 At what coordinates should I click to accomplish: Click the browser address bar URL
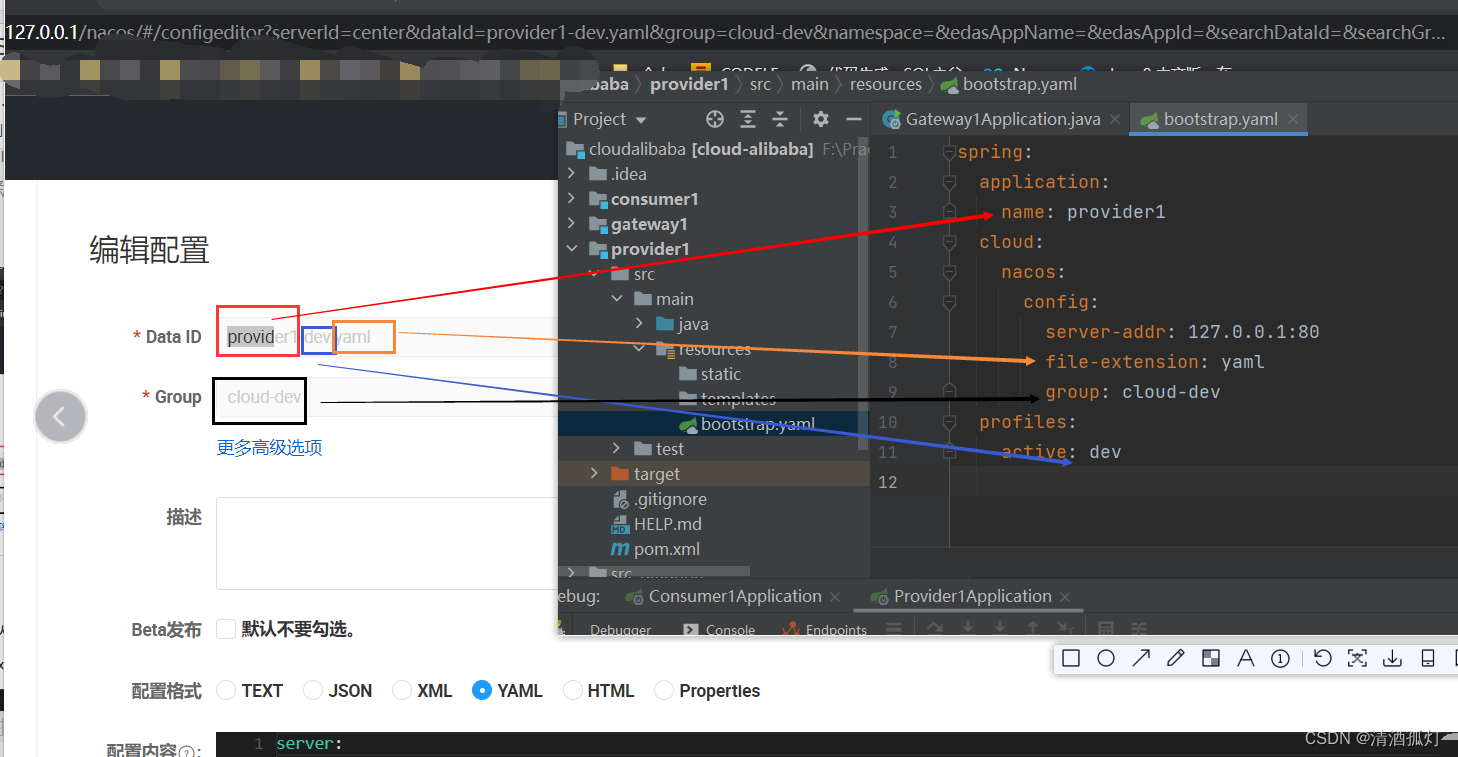[724, 33]
